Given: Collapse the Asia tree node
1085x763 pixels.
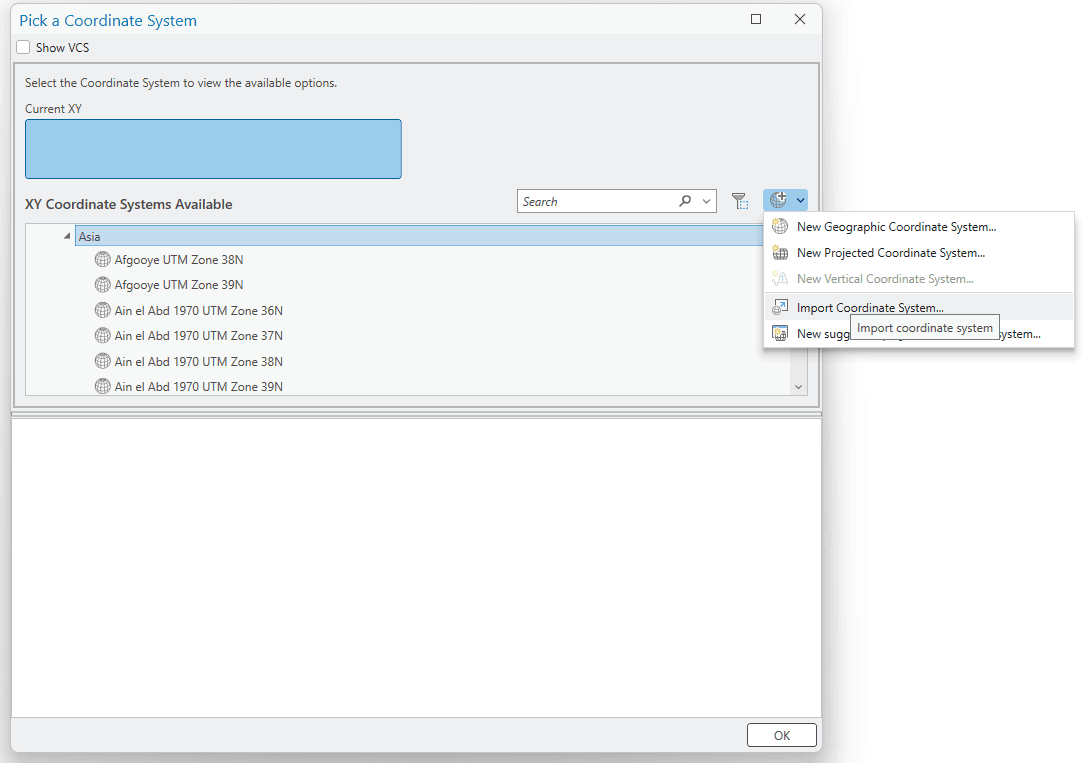Looking at the screenshot, I should (67, 236).
